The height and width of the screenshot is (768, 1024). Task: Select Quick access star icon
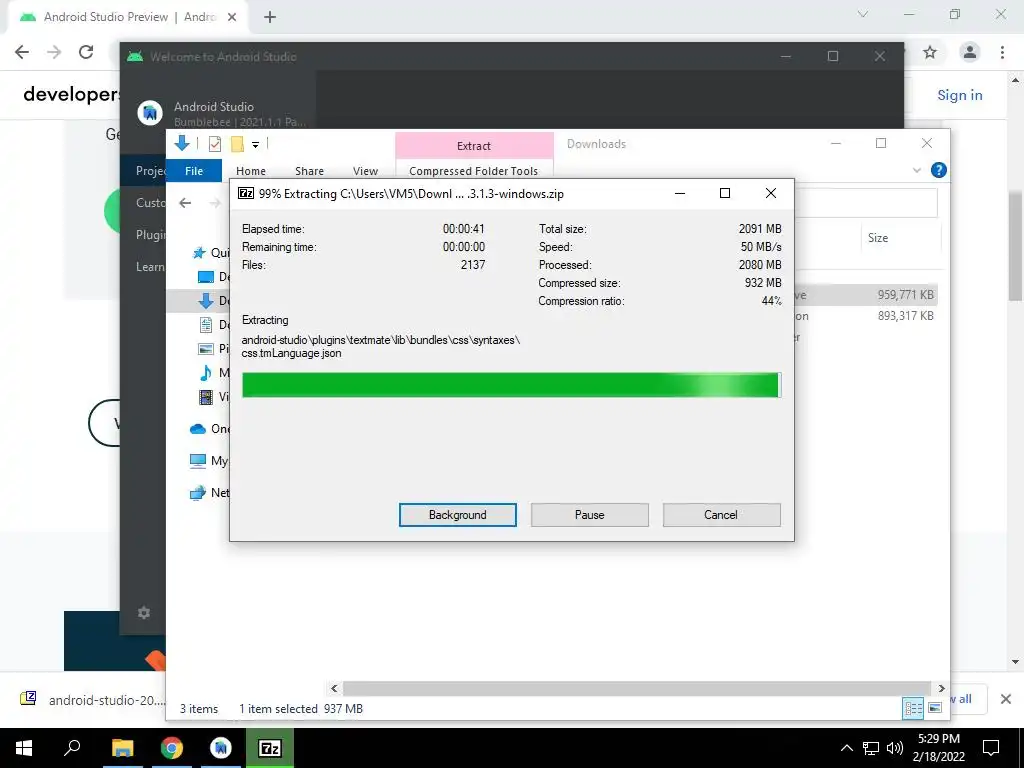click(x=199, y=253)
